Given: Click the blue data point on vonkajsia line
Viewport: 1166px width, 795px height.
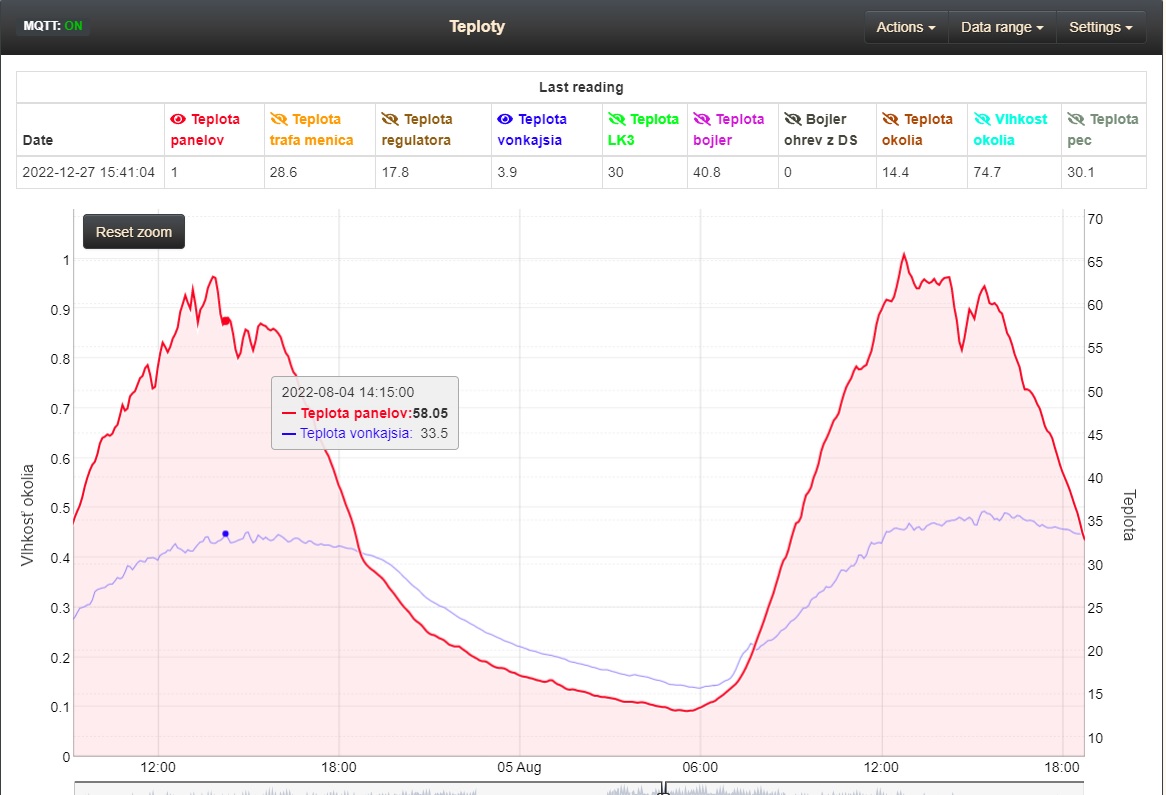Looking at the screenshot, I should [225, 534].
